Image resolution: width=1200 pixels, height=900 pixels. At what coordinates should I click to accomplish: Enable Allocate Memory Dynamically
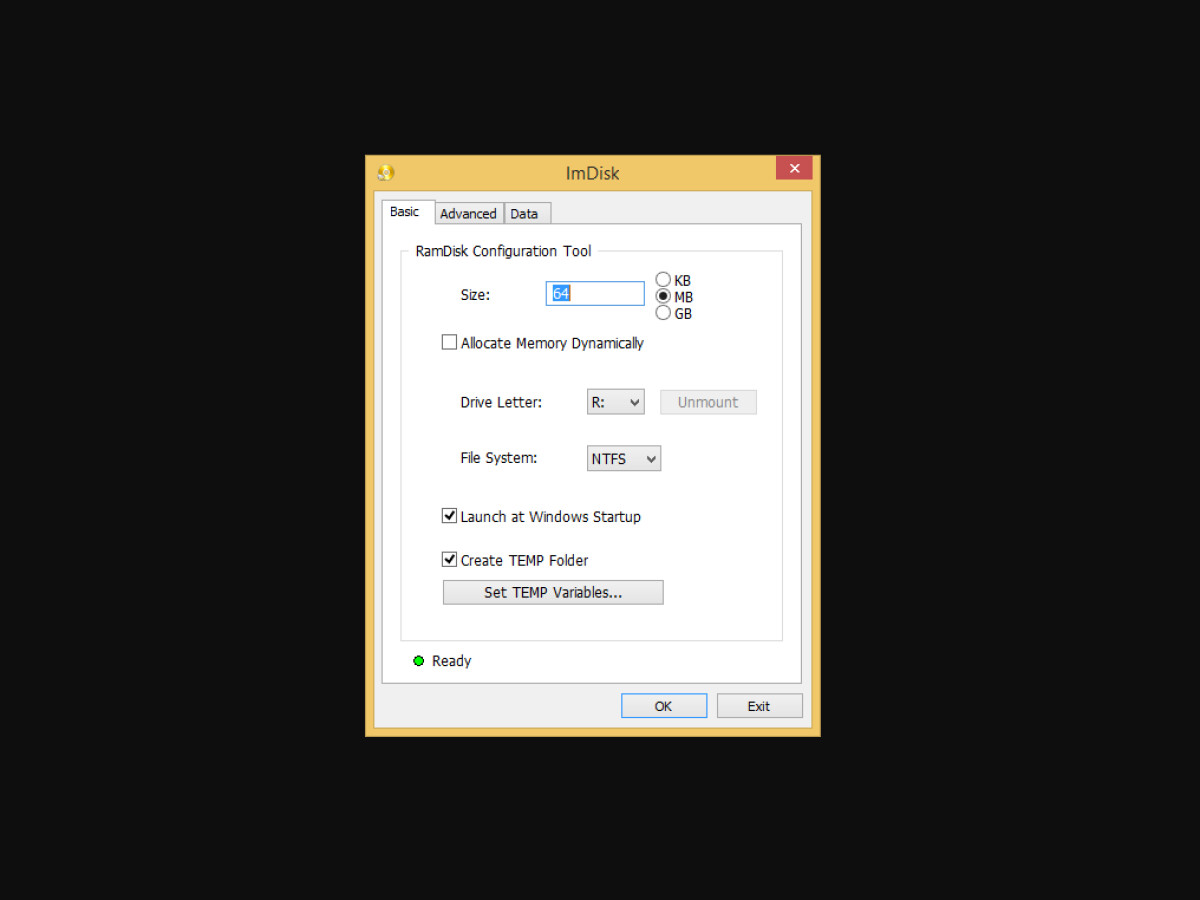point(449,341)
